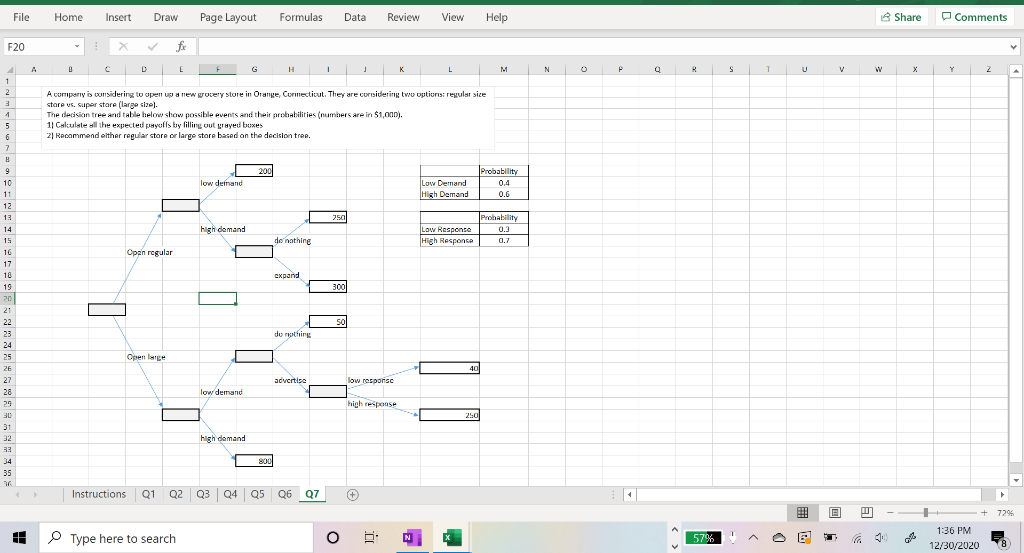Open the File menu
This screenshot has width=1024, height=553.
pos(21,17)
